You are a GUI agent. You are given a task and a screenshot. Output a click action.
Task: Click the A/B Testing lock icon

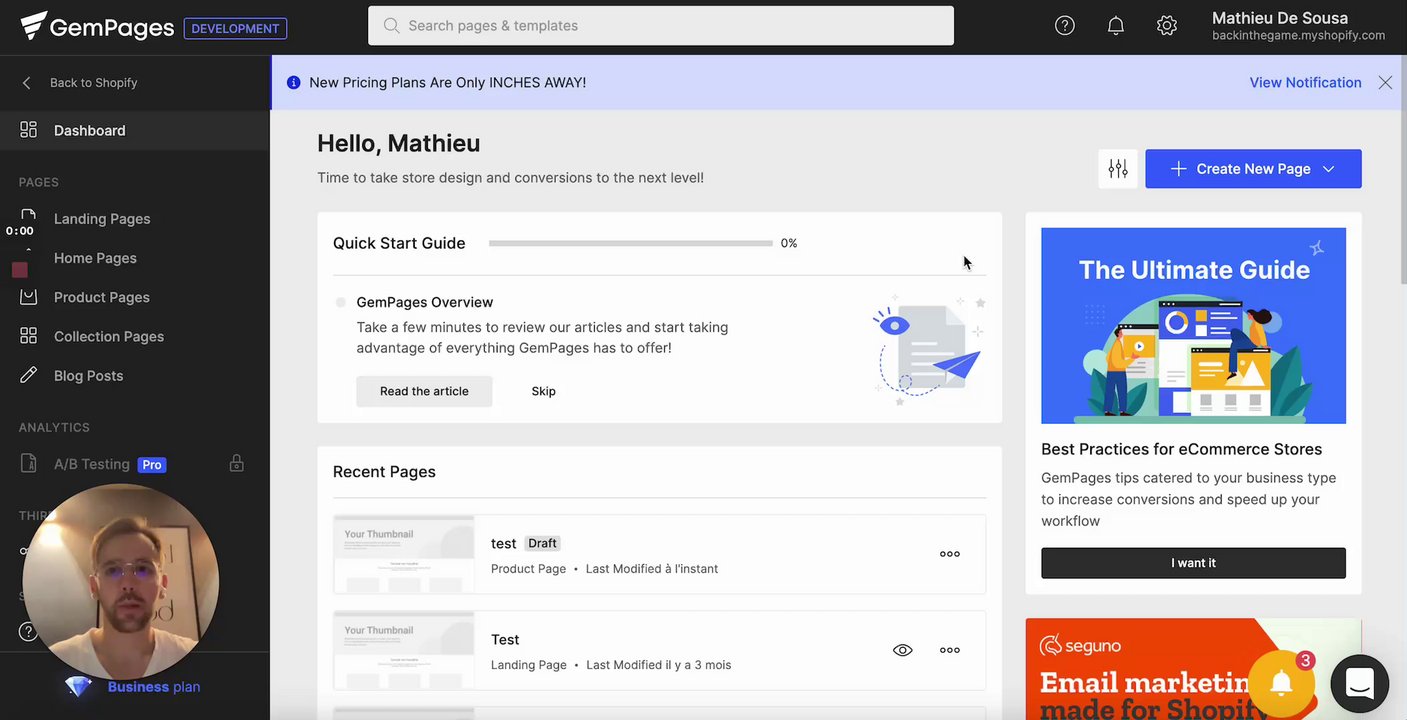point(236,464)
